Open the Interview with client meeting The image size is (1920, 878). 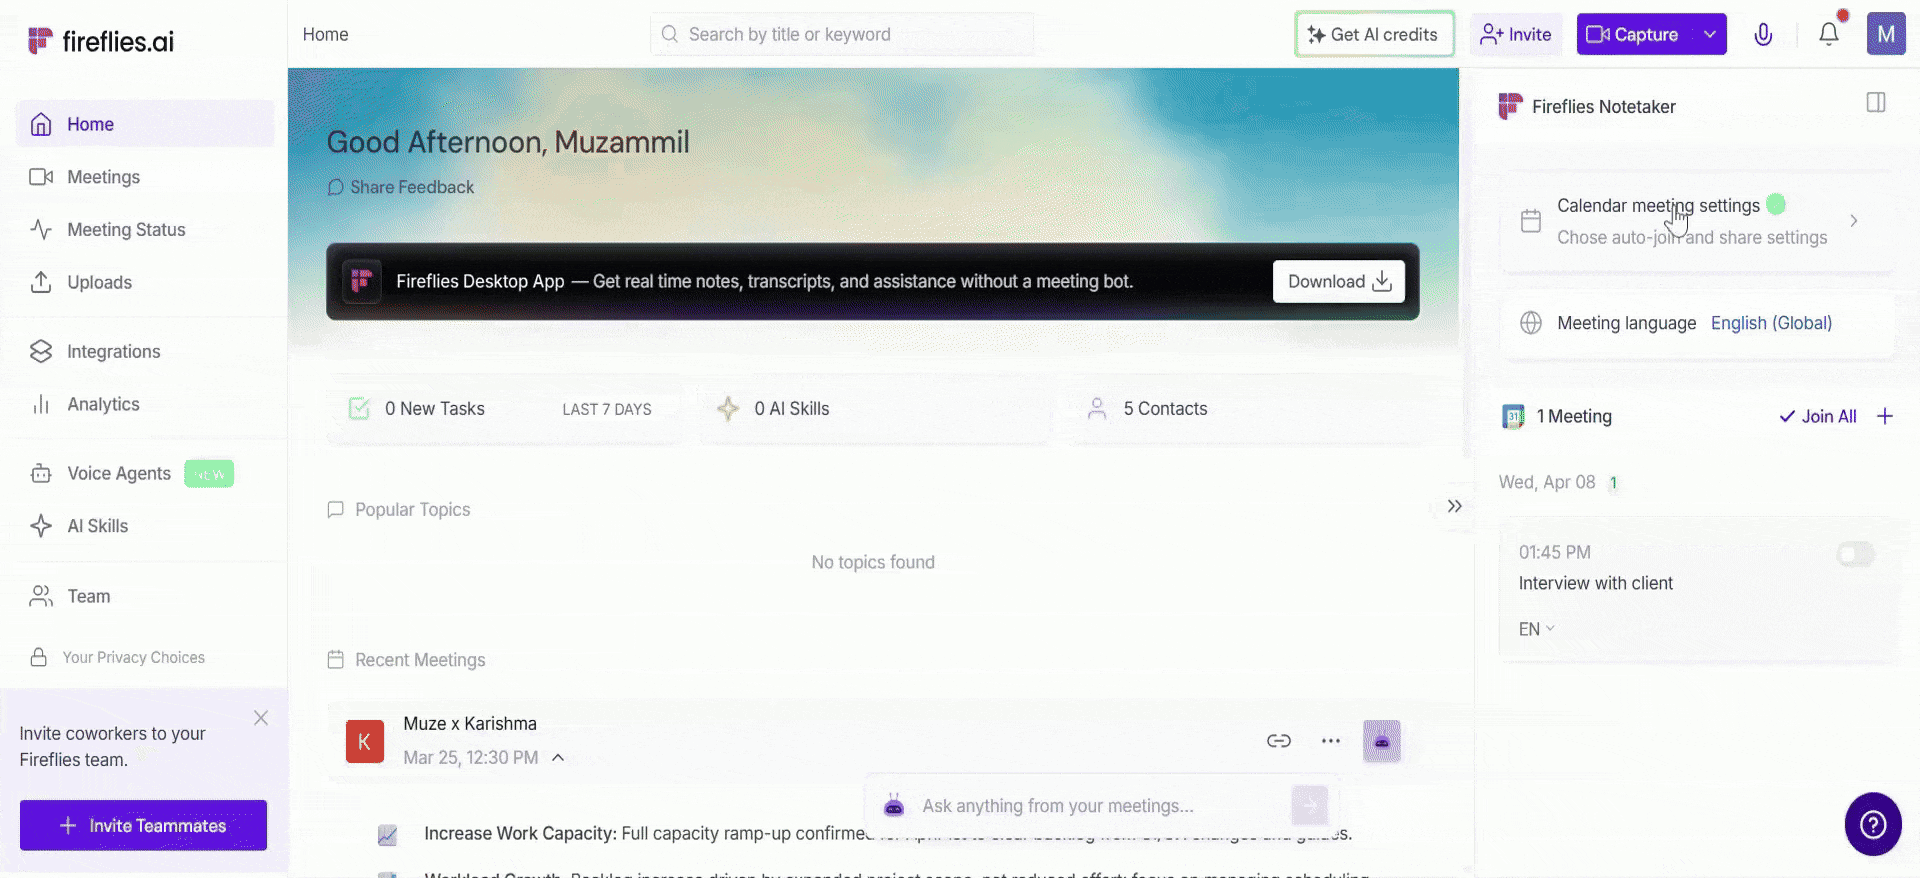coord(1595,583)
